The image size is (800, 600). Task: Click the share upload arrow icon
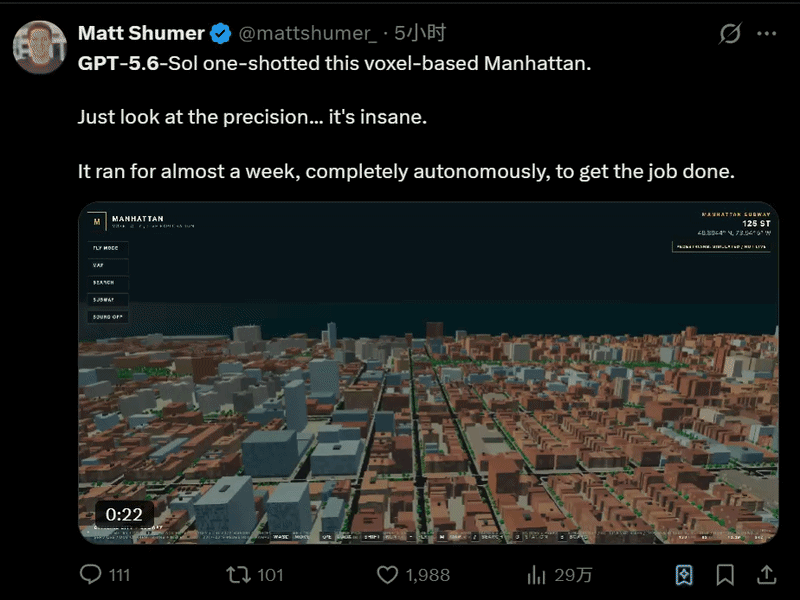coord(766,575)
